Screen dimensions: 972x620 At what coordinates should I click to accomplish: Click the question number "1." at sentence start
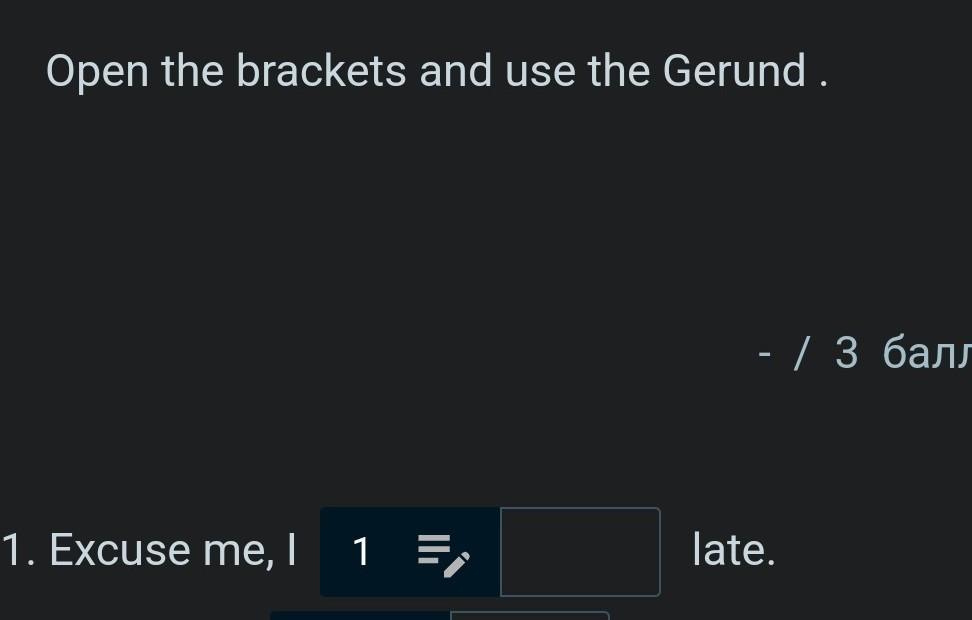tap(18, 550)
